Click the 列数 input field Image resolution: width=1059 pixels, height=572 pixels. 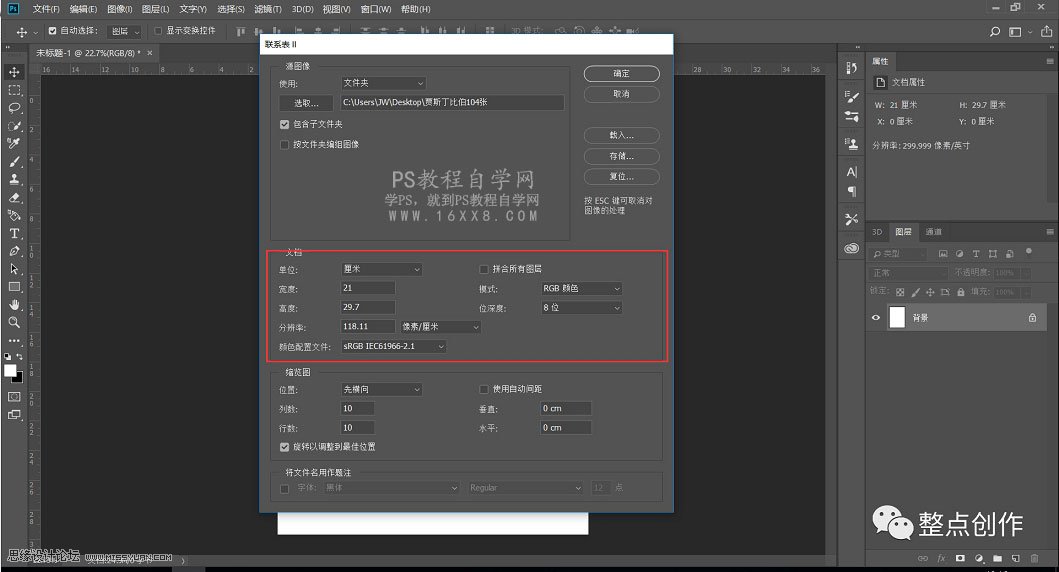point(358,409)
